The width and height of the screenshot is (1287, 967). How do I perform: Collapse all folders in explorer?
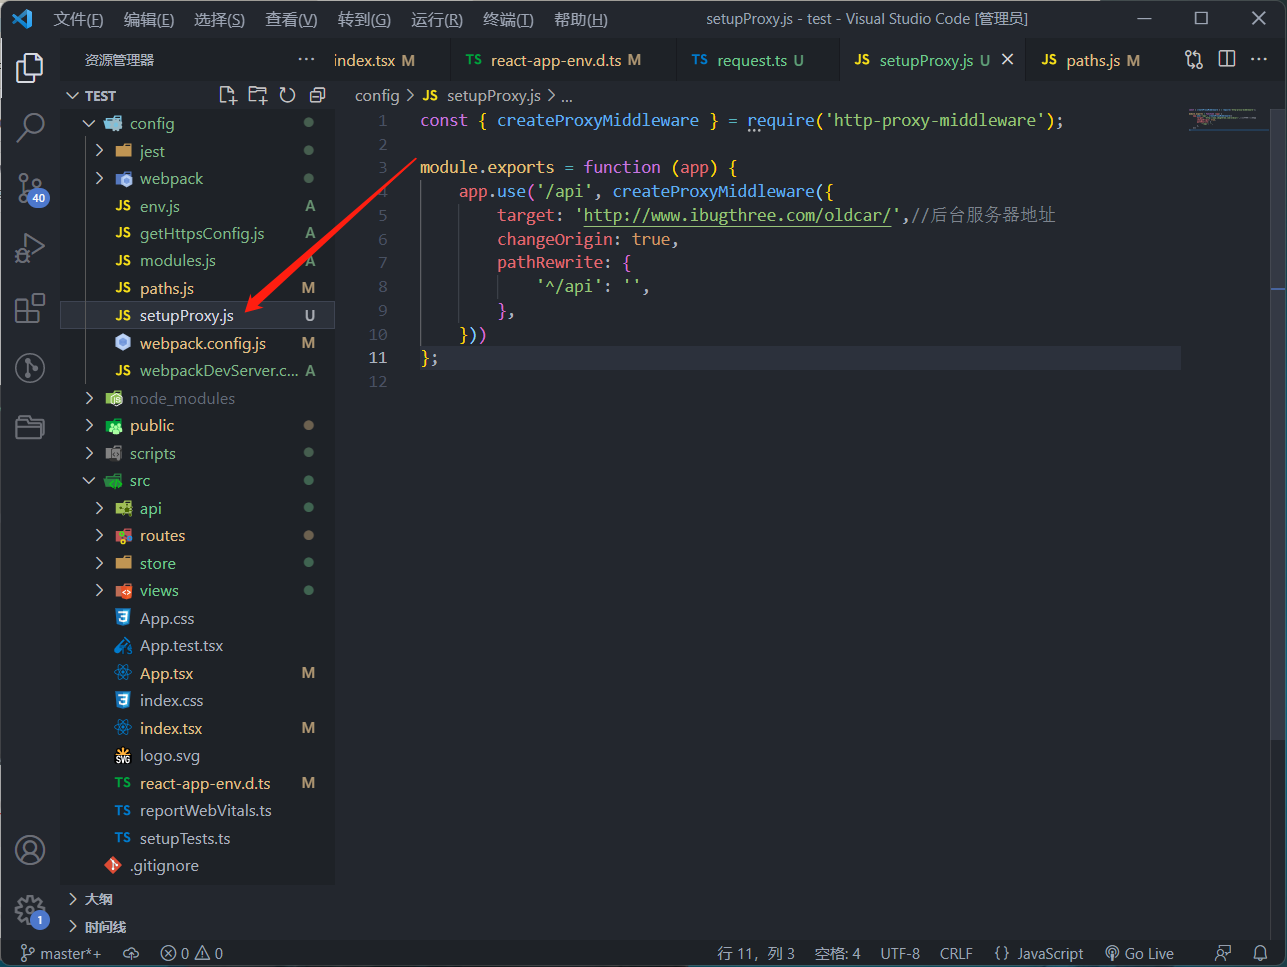click(317, 95)
